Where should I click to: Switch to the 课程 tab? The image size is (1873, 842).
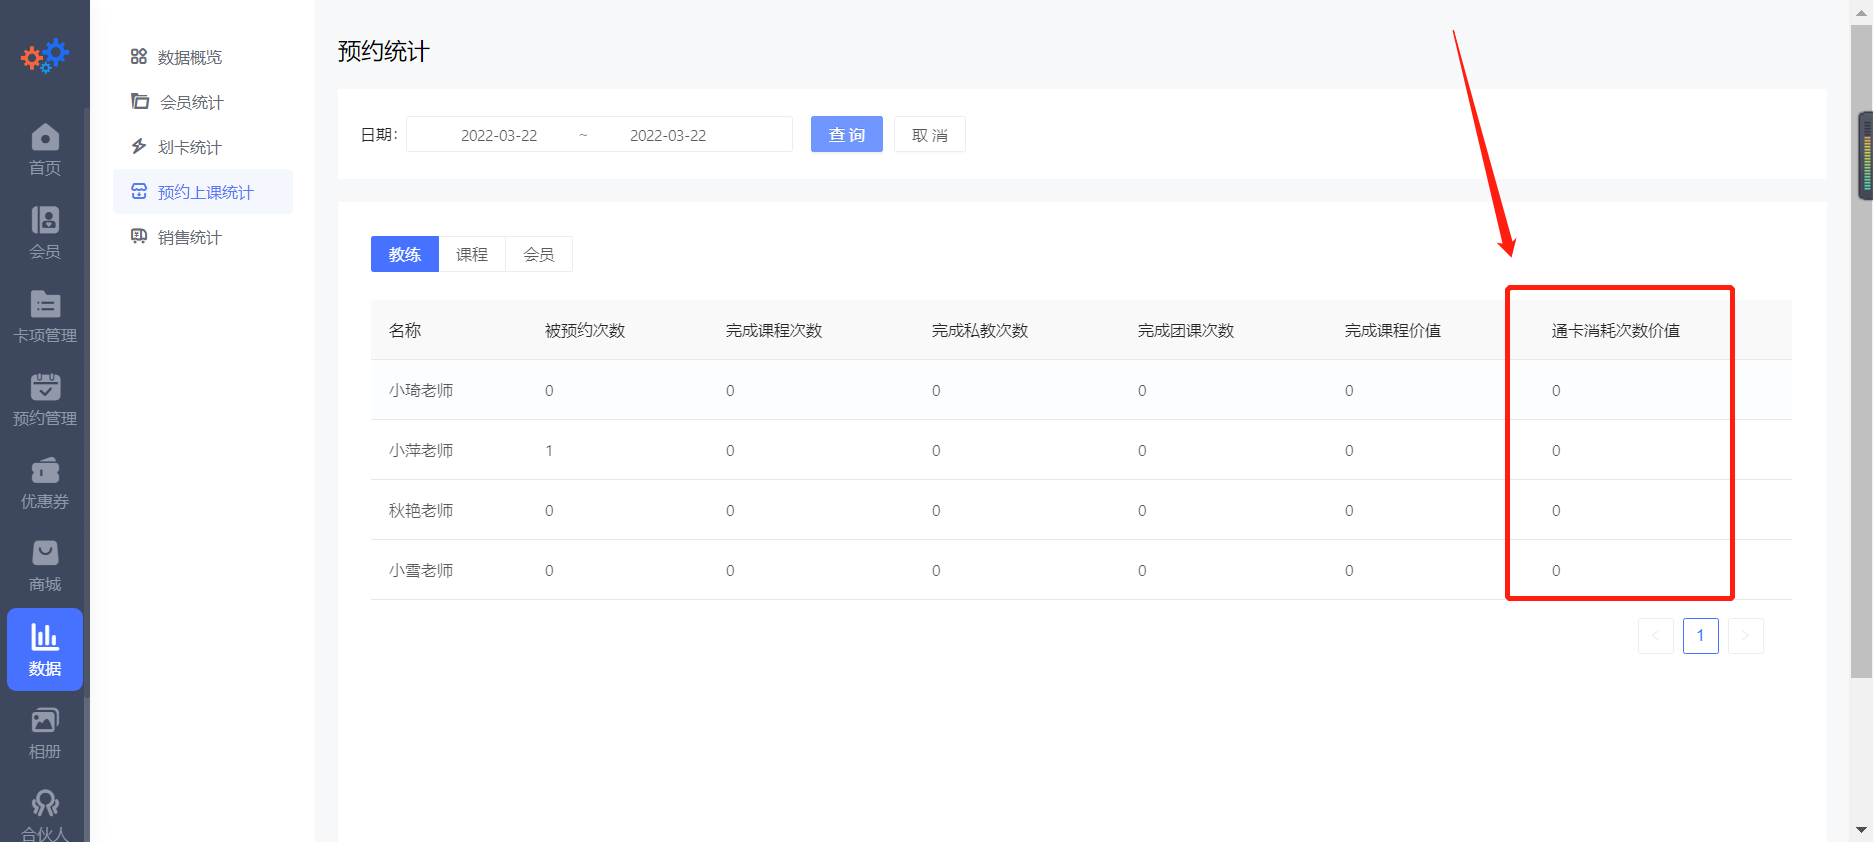[472, 254]
